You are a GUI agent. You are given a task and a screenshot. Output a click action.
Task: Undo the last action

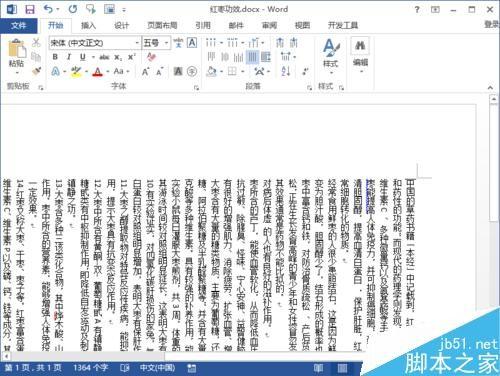[x=49, y=9]
